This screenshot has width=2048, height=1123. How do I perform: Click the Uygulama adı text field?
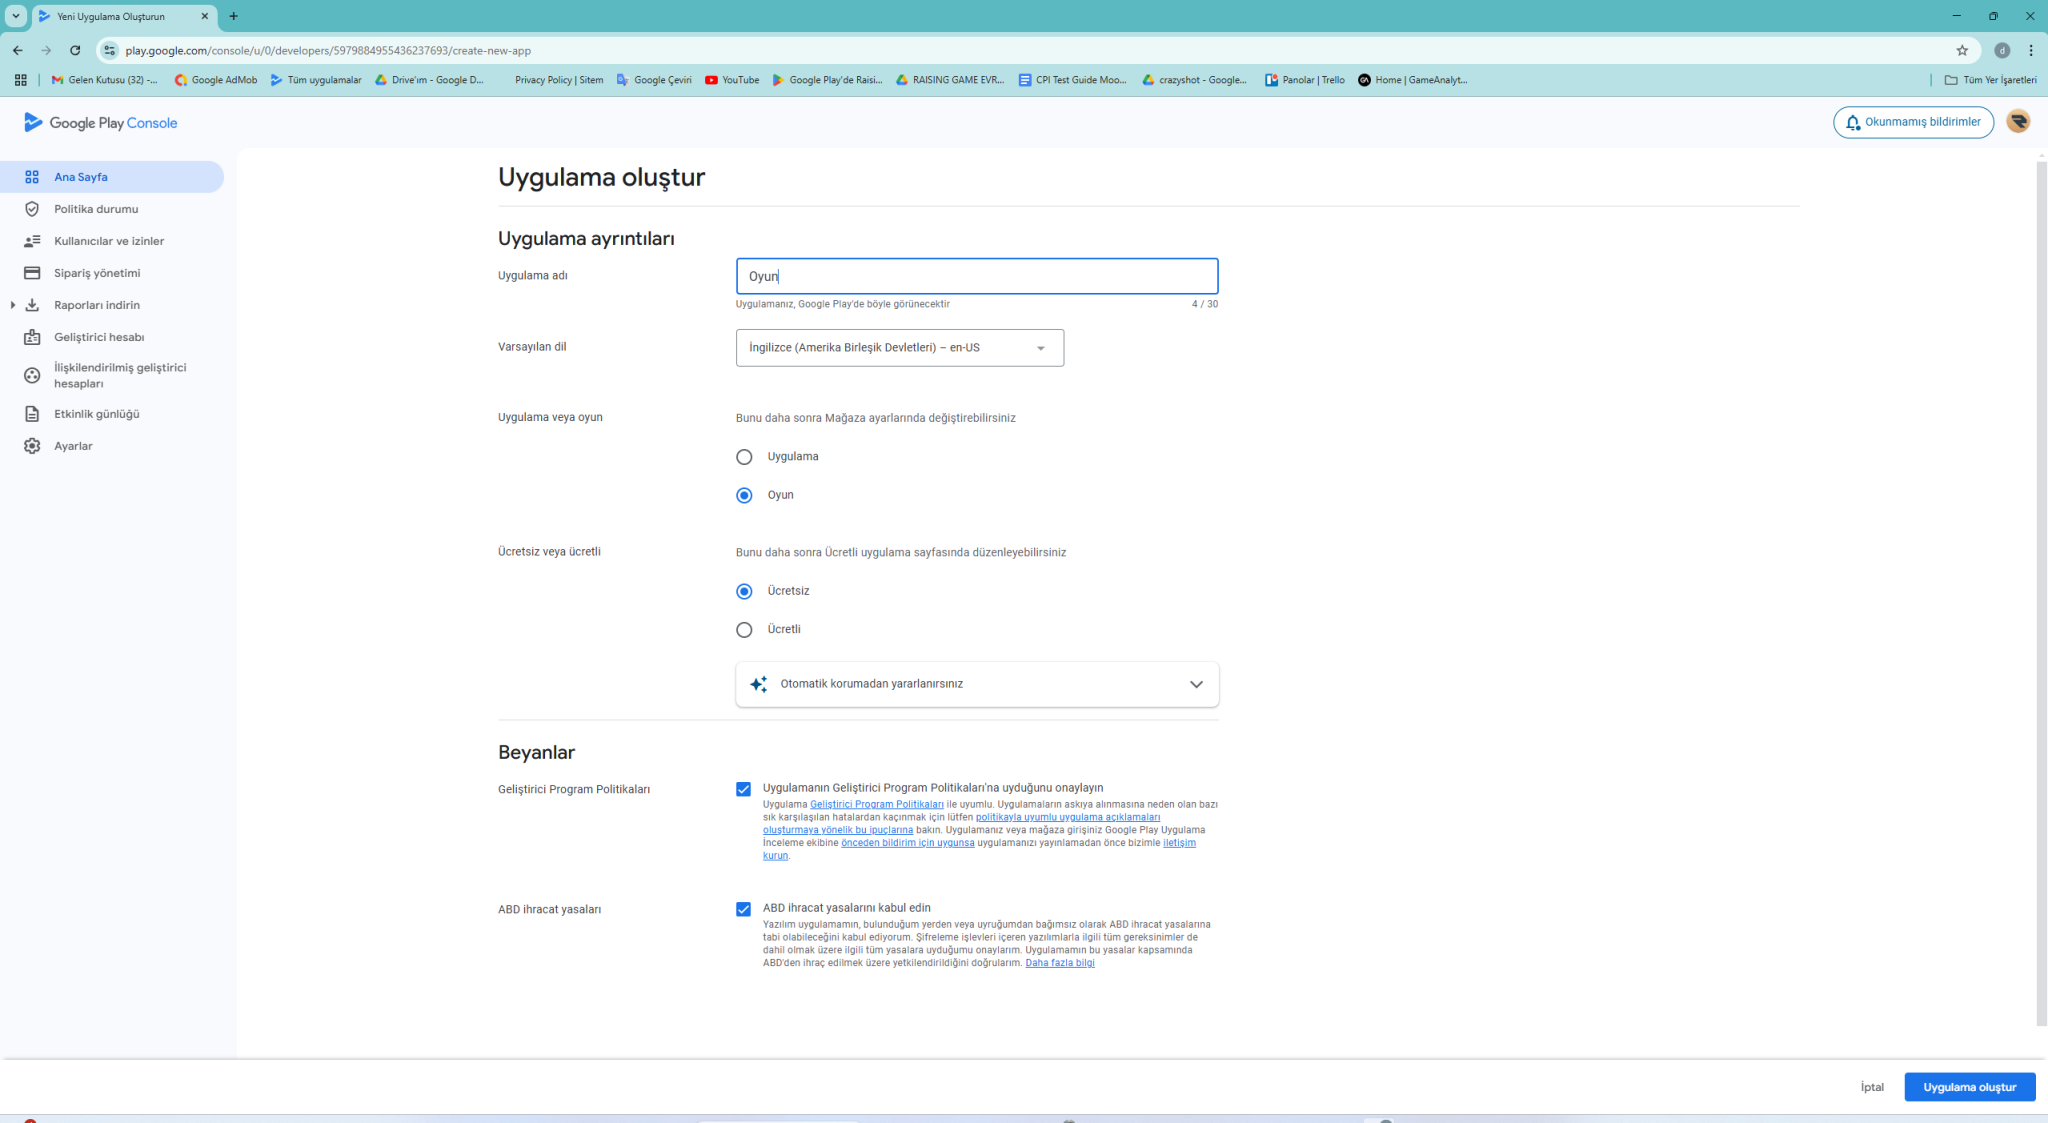976,276
